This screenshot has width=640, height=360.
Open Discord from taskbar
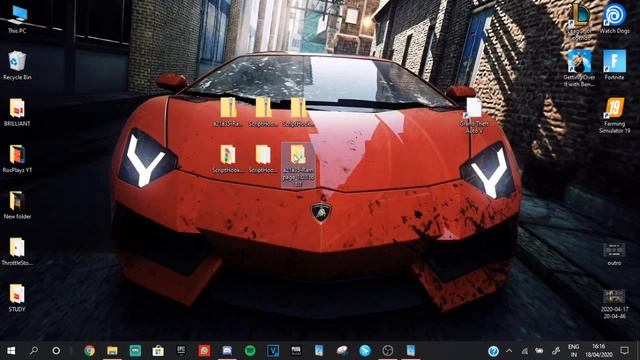click(x=227, y=350)
